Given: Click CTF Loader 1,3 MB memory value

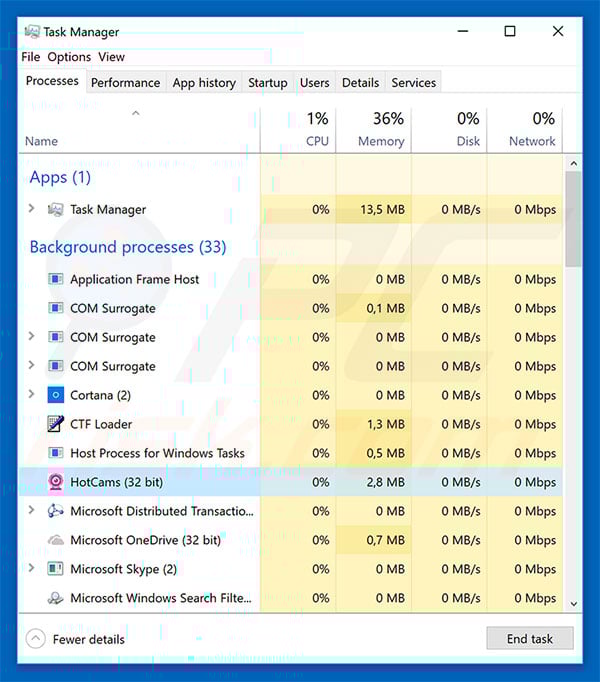Looking at the screenshot, I should tap(385, 424).
